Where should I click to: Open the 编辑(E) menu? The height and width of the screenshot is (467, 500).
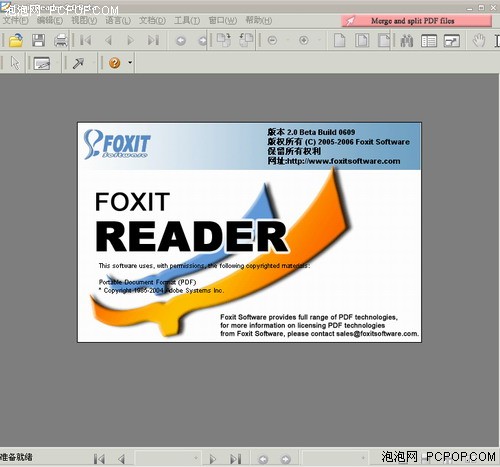tap(50, 21)
